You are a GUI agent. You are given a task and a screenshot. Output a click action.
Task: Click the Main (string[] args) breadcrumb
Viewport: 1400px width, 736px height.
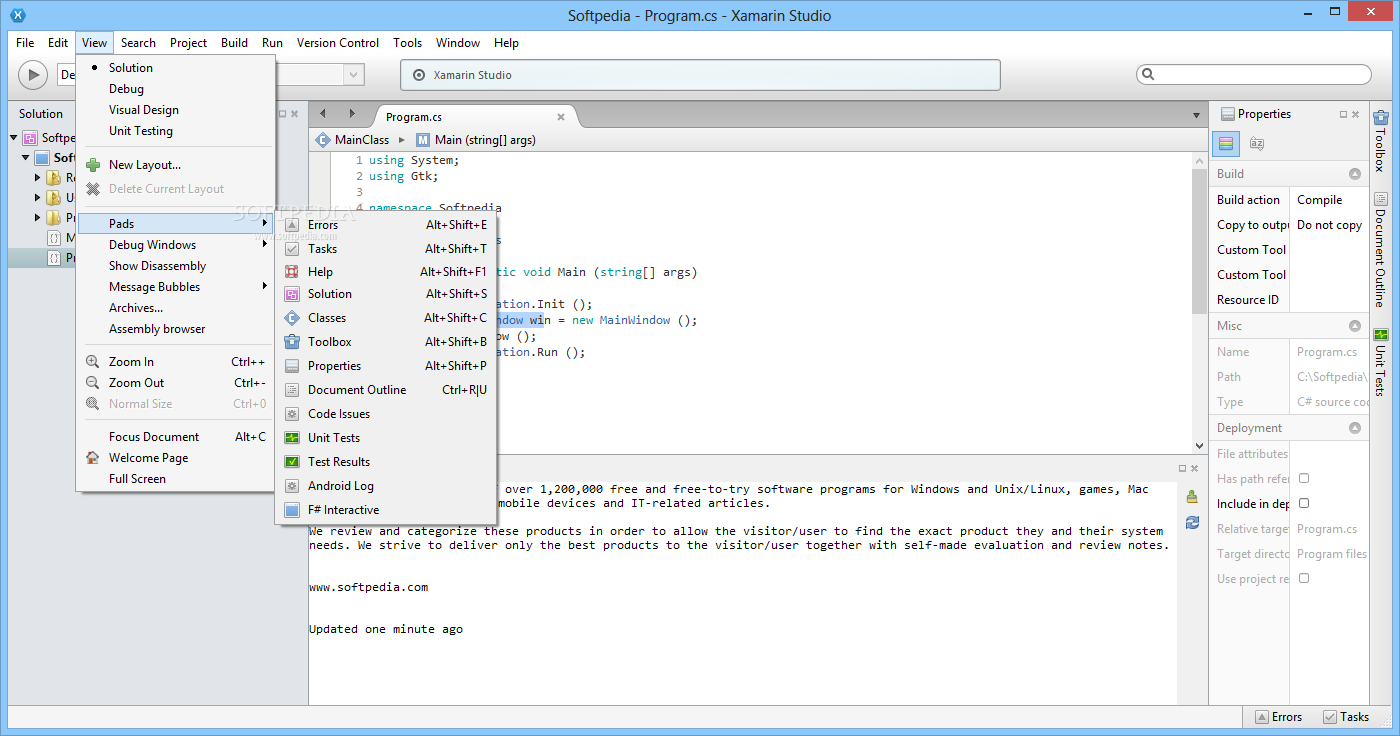click(475, 140)
